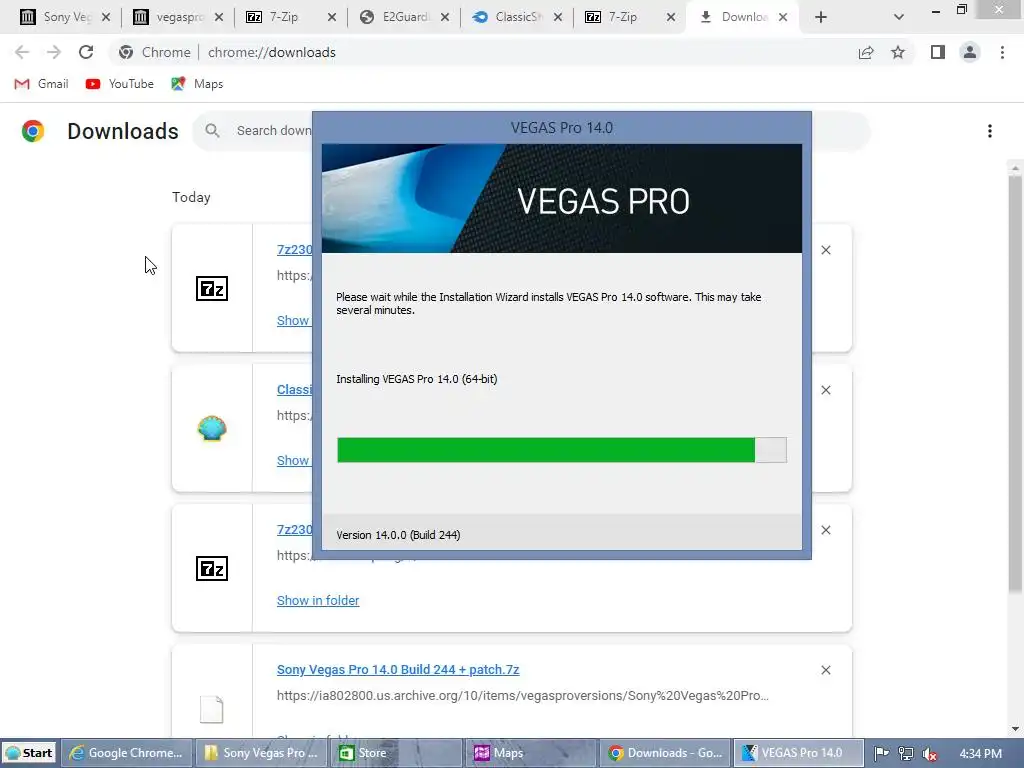Click the archive.org URL of Sony Vegas download
This screenshot has width=1024, height=768.
[x=522, y=696]
